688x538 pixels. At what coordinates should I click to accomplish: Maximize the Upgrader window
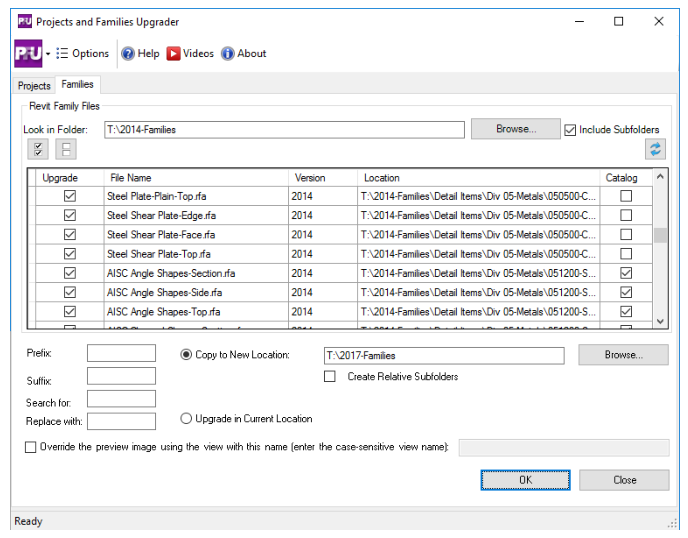(x=618, y=22)
